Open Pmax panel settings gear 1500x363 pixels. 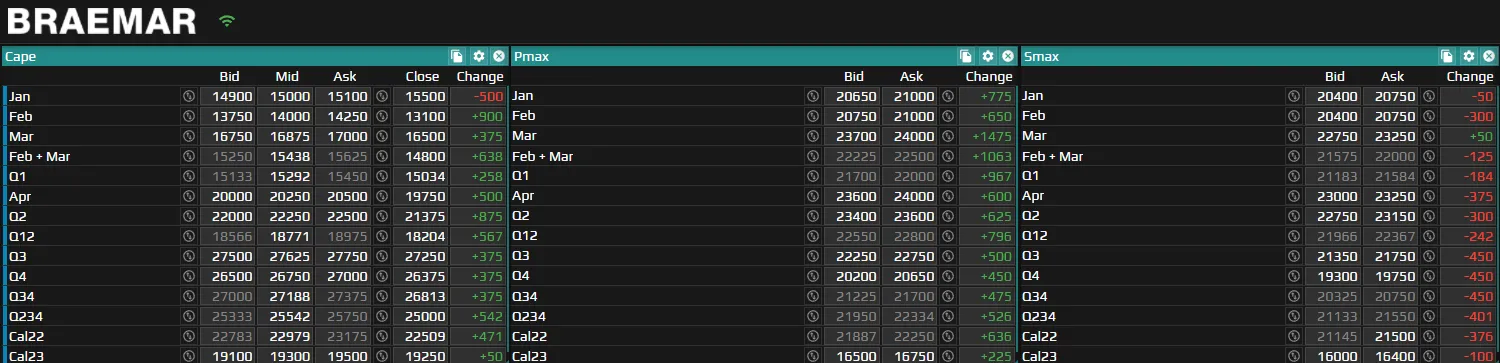point(987,57)
